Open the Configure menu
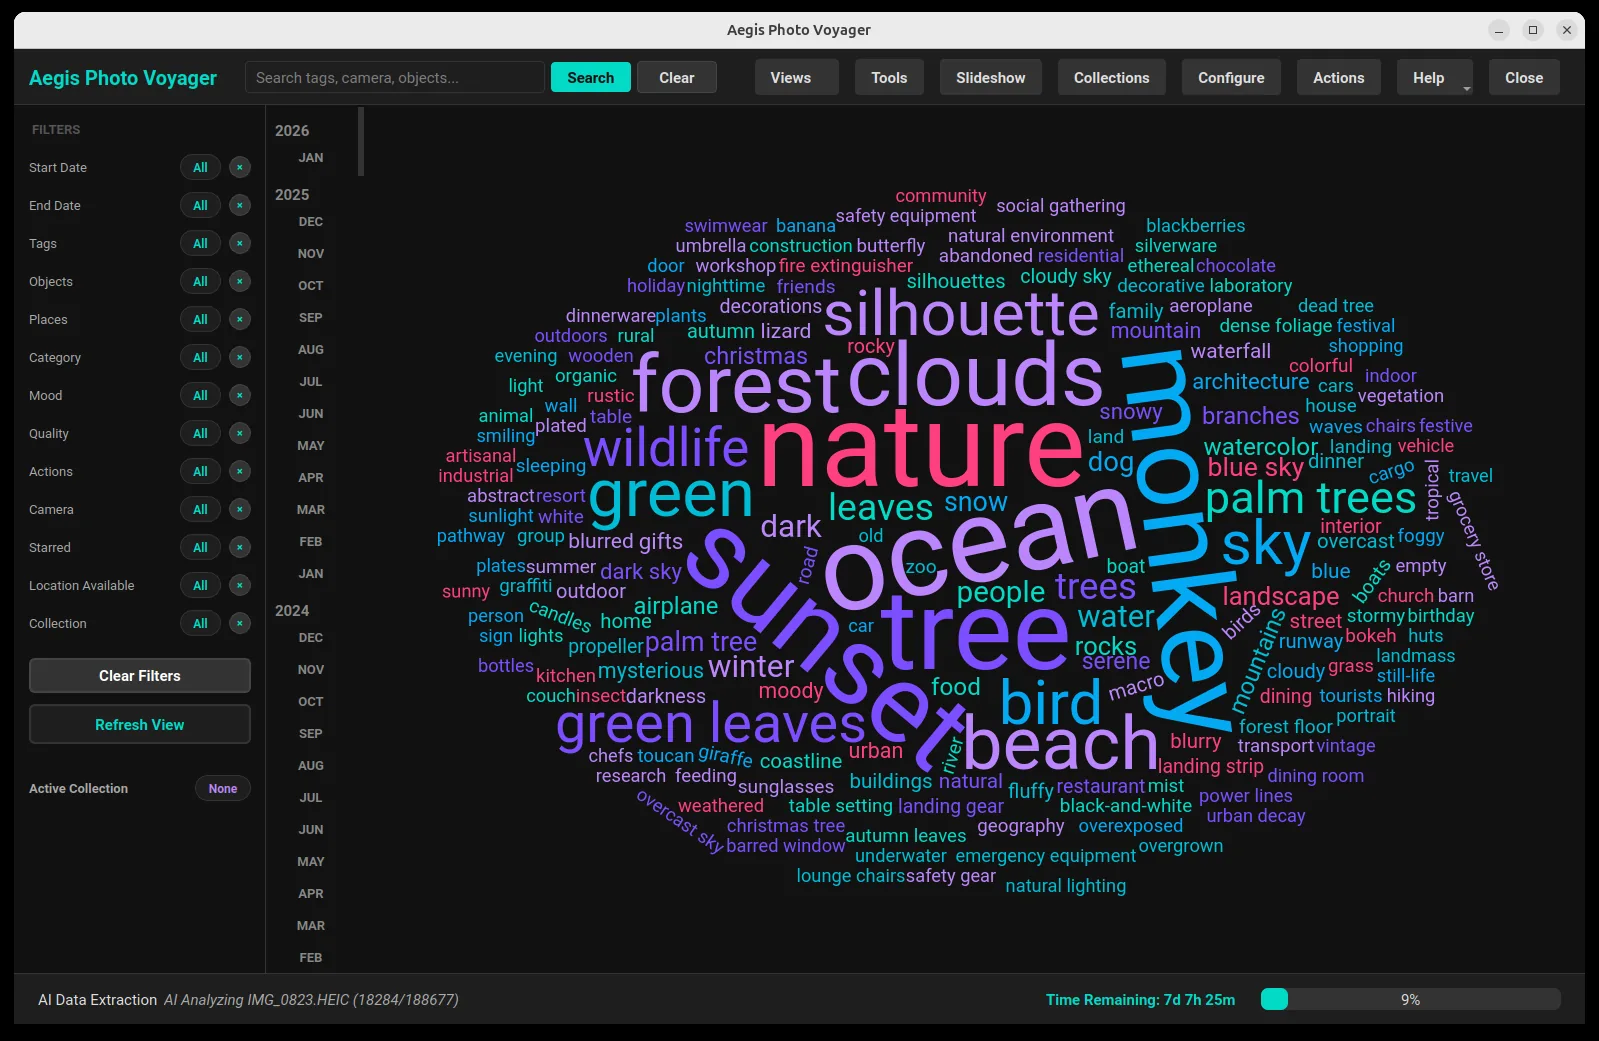1599x1041 pixels. coord(1231,77)
